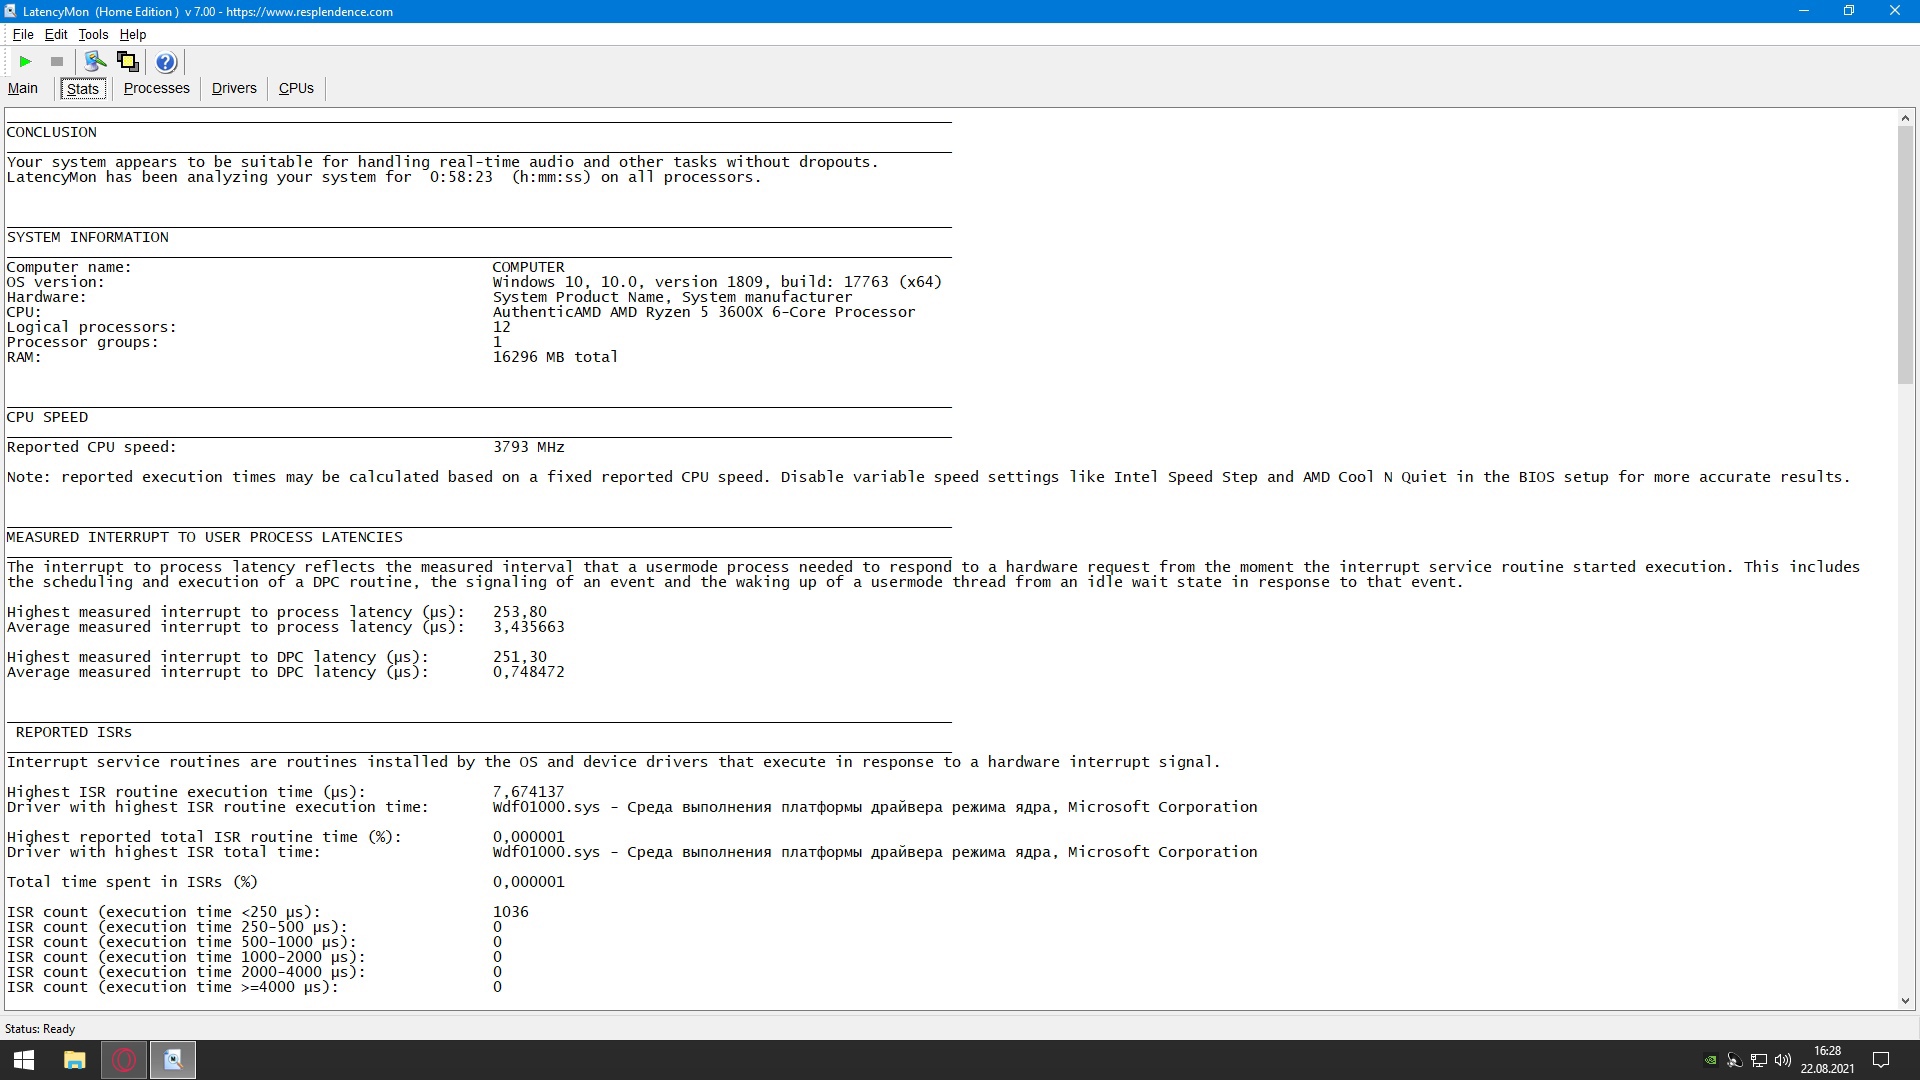This screenshot has width=1920, height=1080.
Task: Open the Action Center notifications icon
Action: click(1880, 1060)
